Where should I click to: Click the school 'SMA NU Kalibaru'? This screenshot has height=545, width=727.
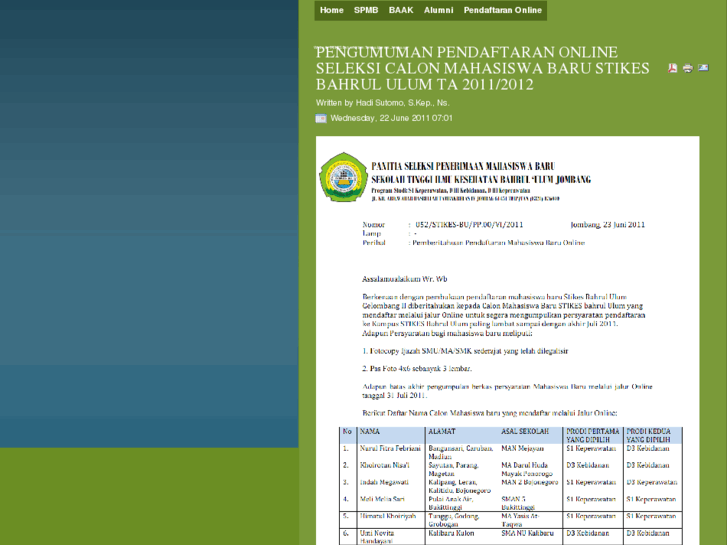click(x=528, y=533)
